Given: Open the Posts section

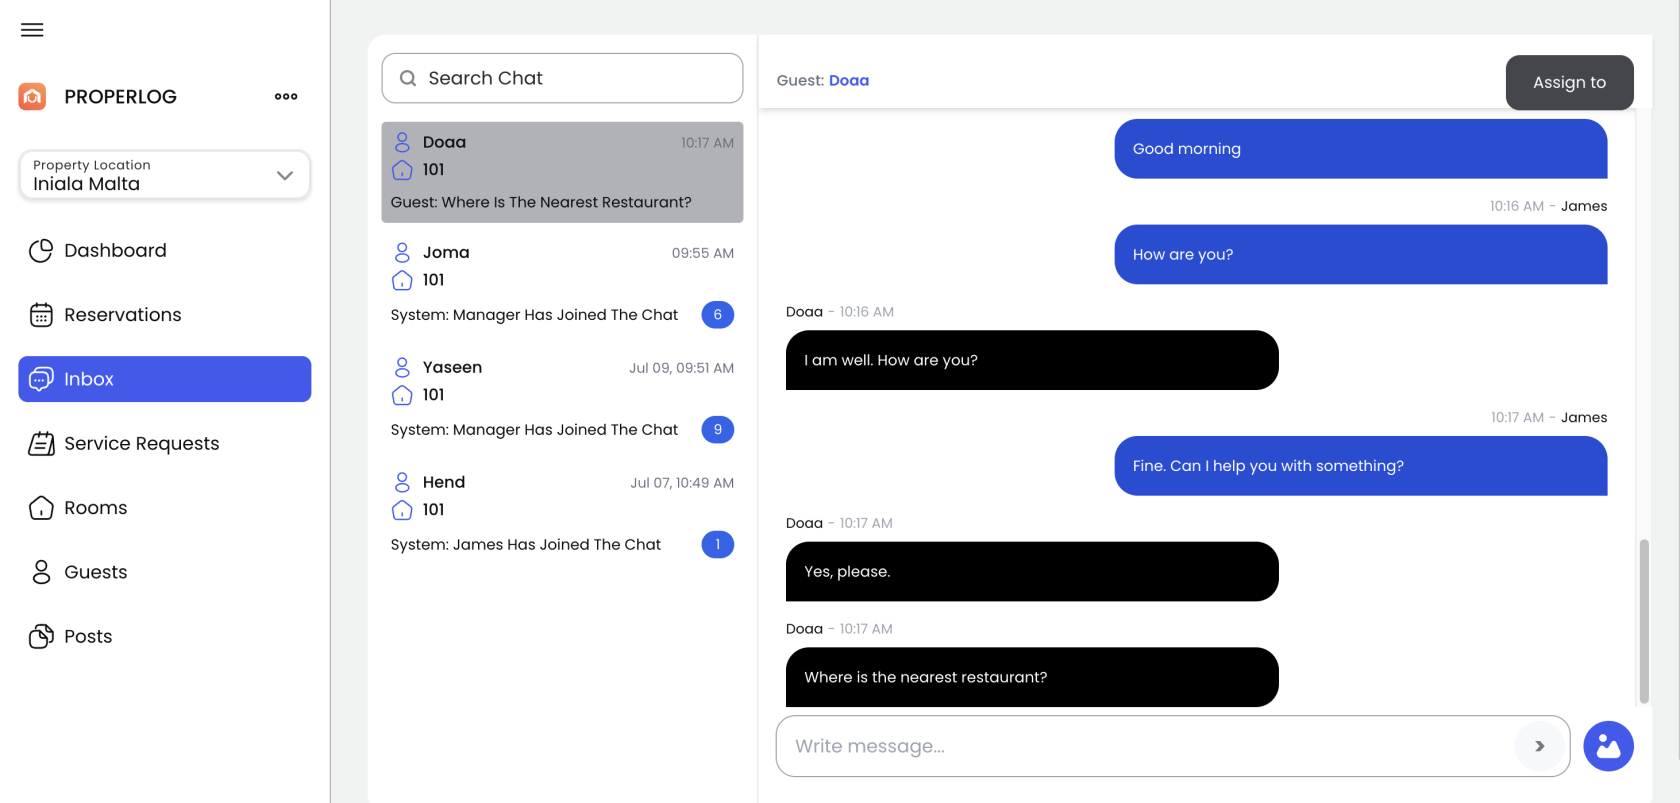Looking at the screenshot, I should pos(88,637).
